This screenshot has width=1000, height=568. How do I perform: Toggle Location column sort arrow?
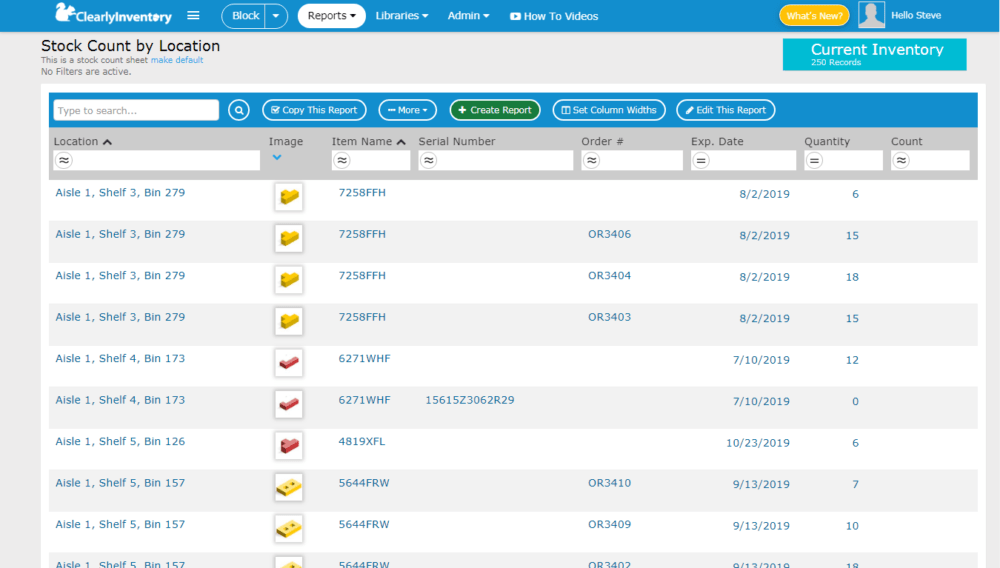point(107,142)
